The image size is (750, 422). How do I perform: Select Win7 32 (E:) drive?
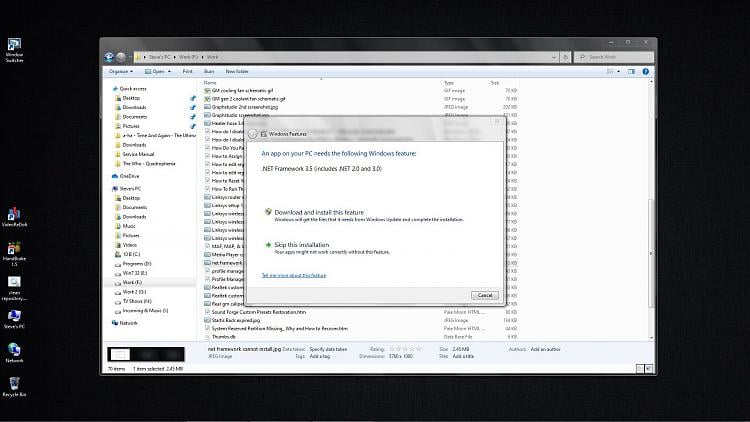pos(135,273)
